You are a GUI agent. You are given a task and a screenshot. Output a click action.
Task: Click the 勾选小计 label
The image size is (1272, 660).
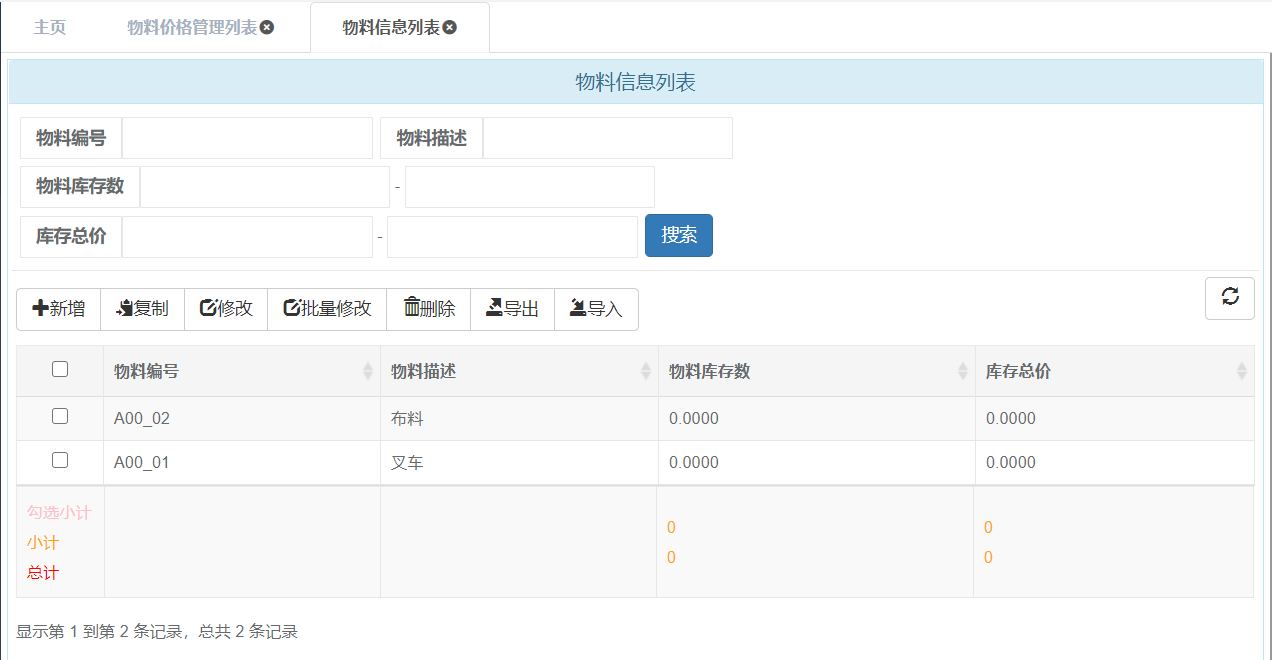coord(59,512)
